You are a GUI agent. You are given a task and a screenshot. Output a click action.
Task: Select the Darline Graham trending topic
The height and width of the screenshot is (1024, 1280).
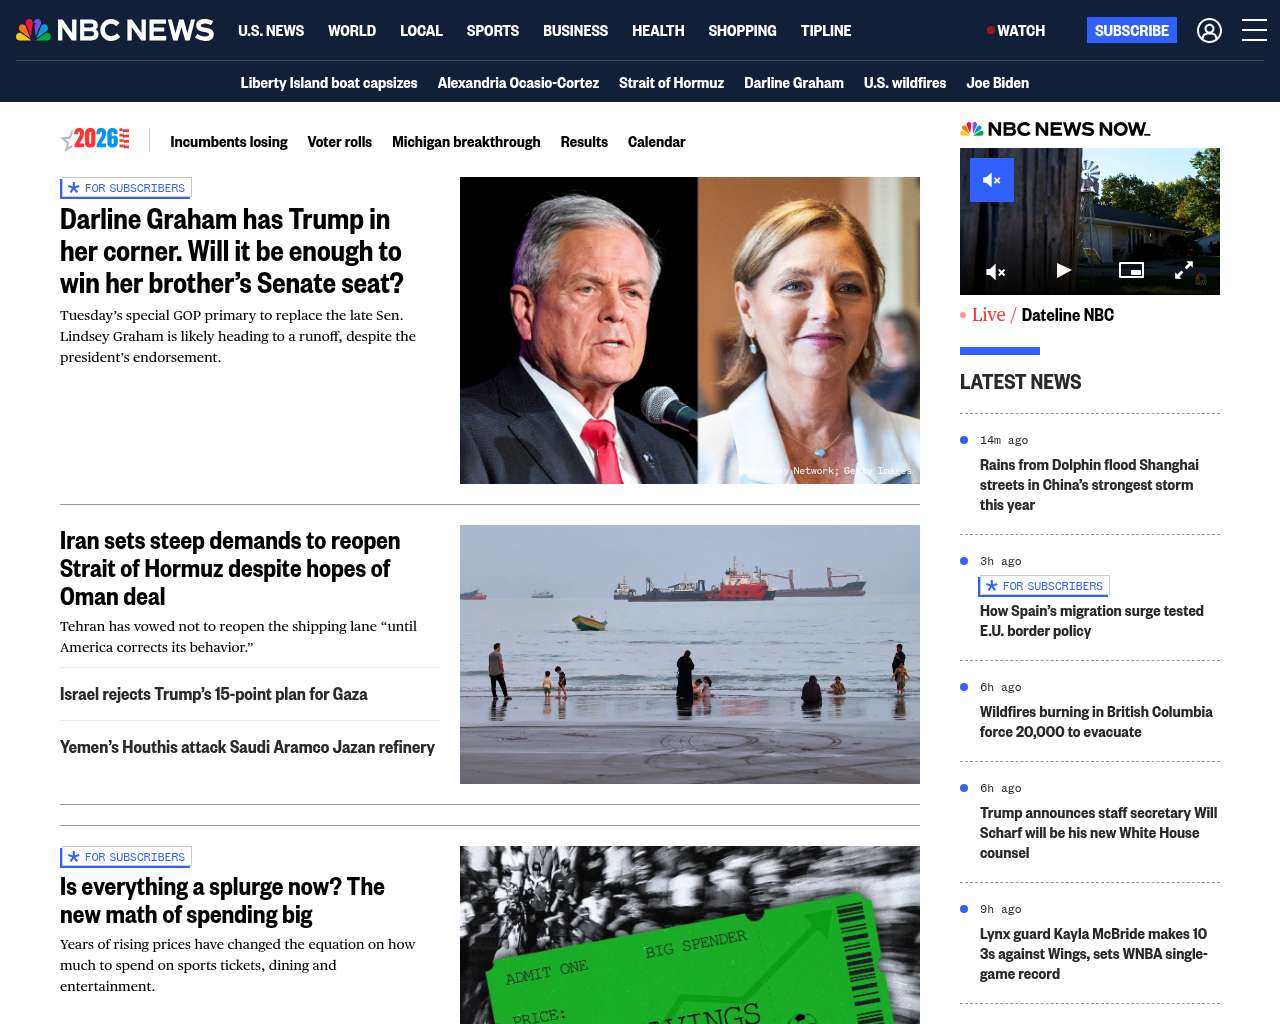(794, 83)
